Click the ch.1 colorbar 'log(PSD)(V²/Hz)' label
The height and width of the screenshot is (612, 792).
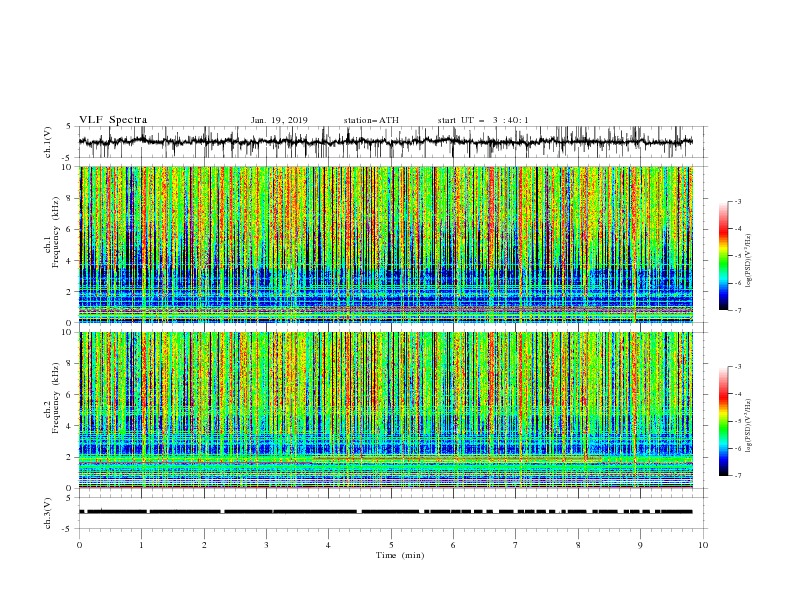[x=749, y=261]
